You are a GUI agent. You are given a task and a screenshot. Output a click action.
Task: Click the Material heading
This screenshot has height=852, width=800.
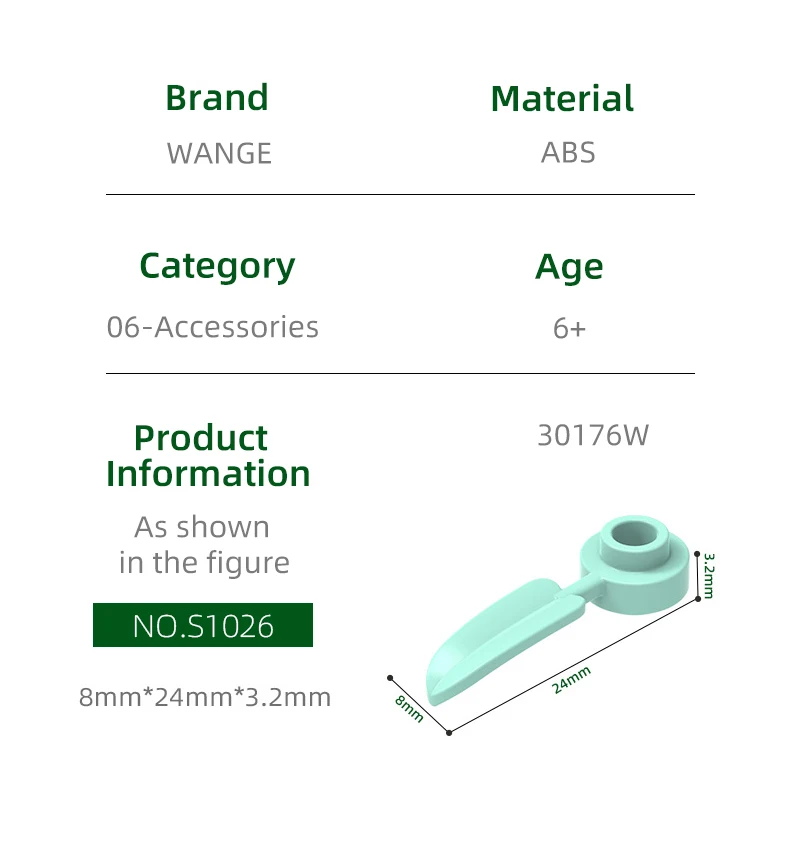pos(562,99)
